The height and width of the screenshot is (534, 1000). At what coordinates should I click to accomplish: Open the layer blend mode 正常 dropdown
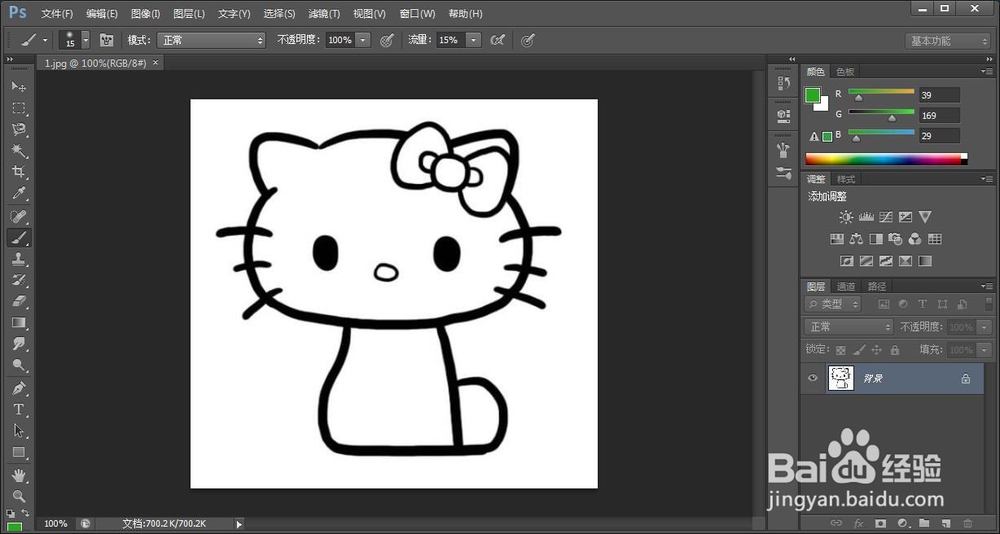pos(849,327)
